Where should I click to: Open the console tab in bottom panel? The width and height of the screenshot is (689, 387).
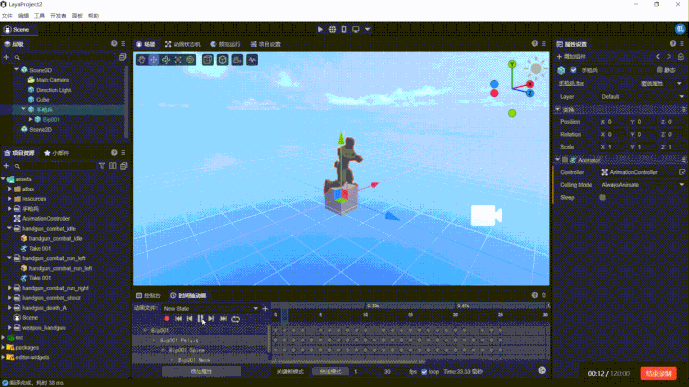click(148, 295)
